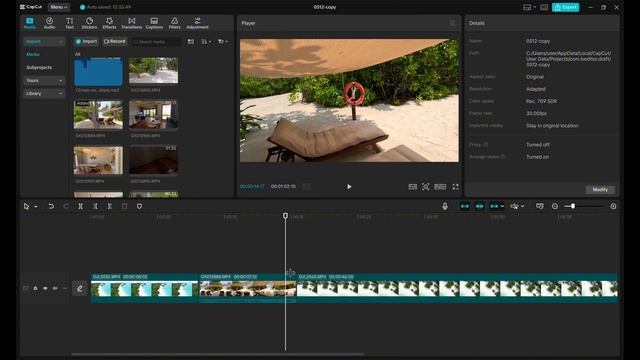Screen dimensions: 640x360
Task: Open the select tool dropdown arrow
Action: [x=36, y=207]
